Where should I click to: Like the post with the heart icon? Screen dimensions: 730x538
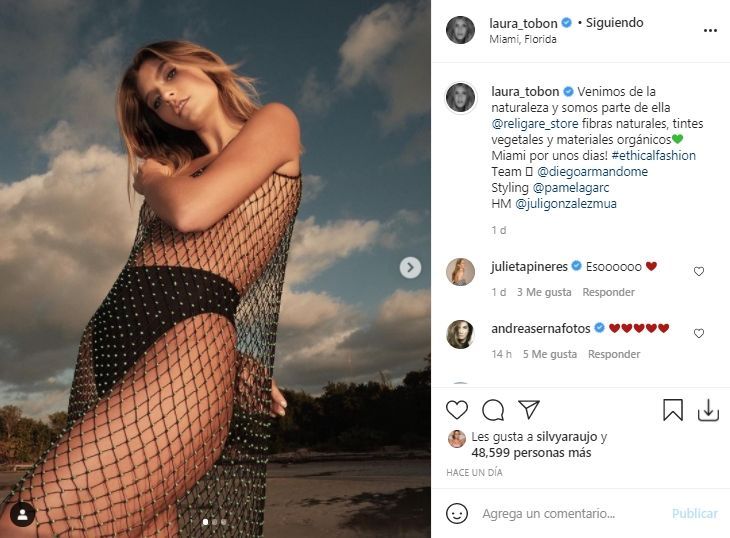coord(457,410)
